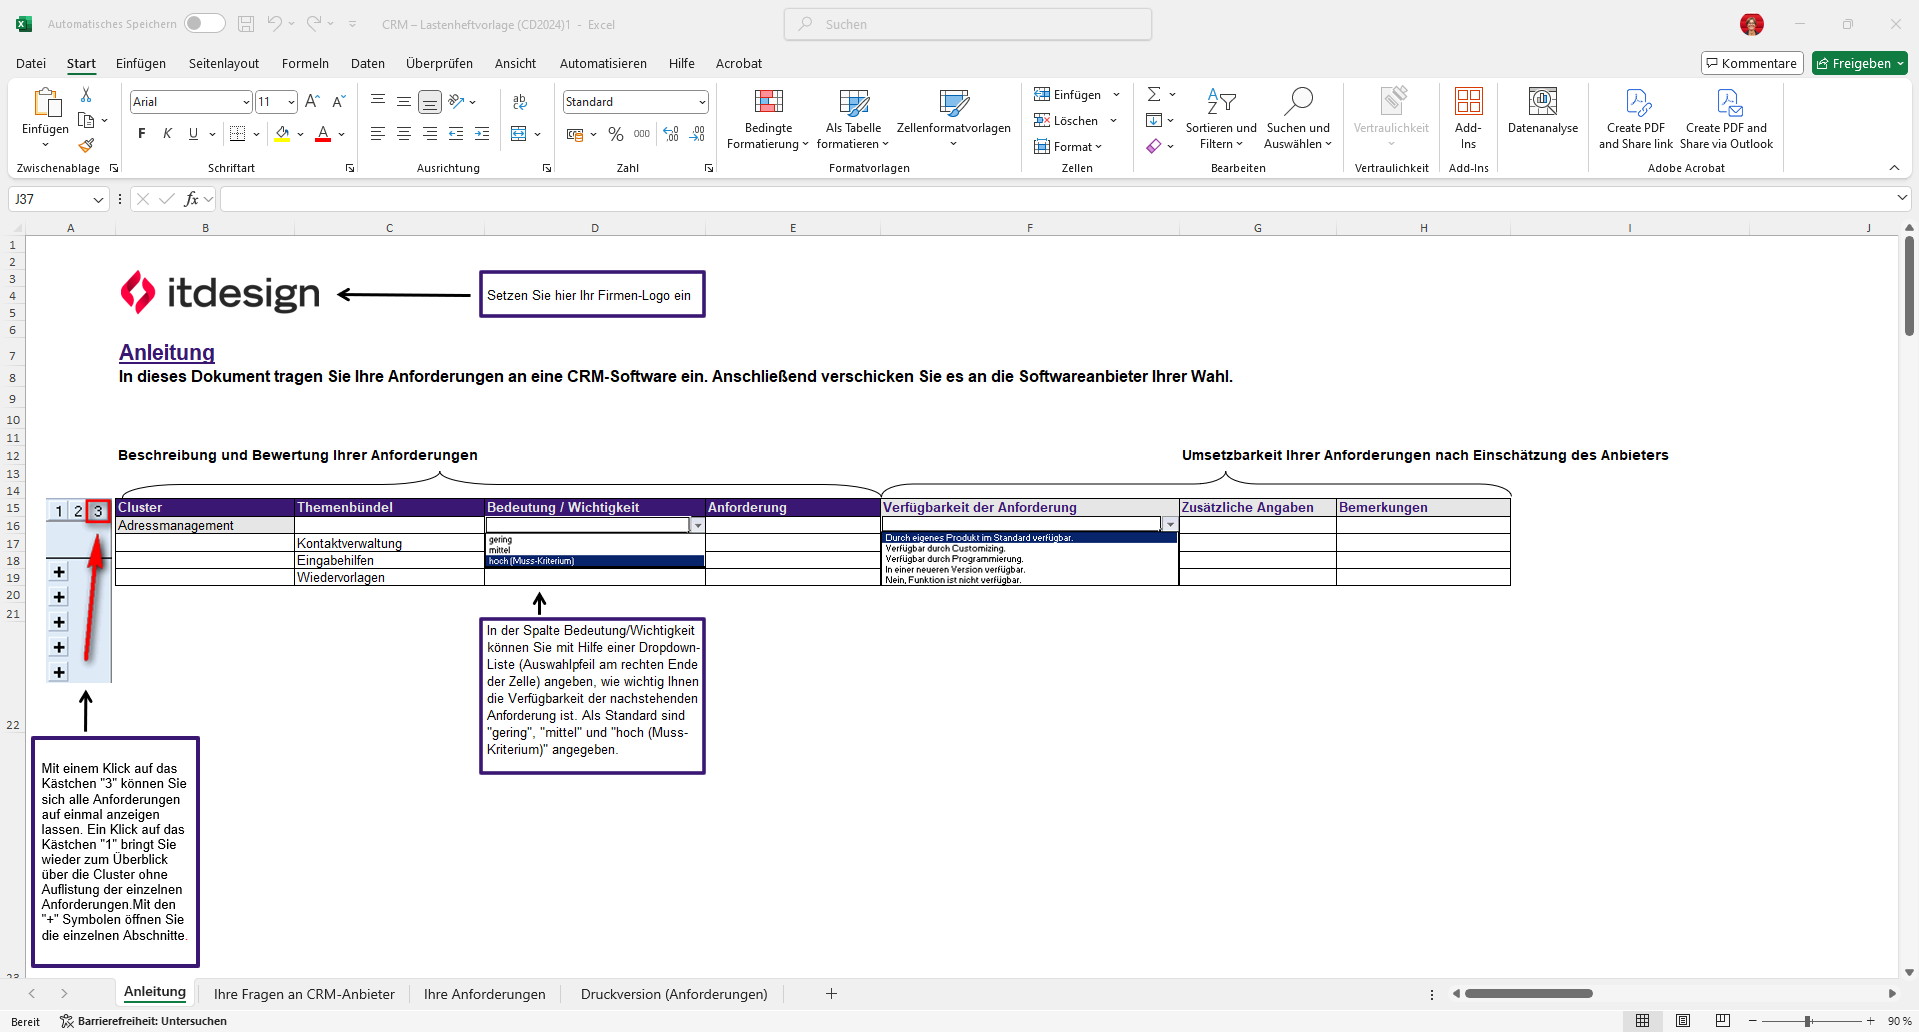Open Zellenformatvorlagen gallery
Viewport: 1919px width, 1032px height.
click(x=953, y=119)
